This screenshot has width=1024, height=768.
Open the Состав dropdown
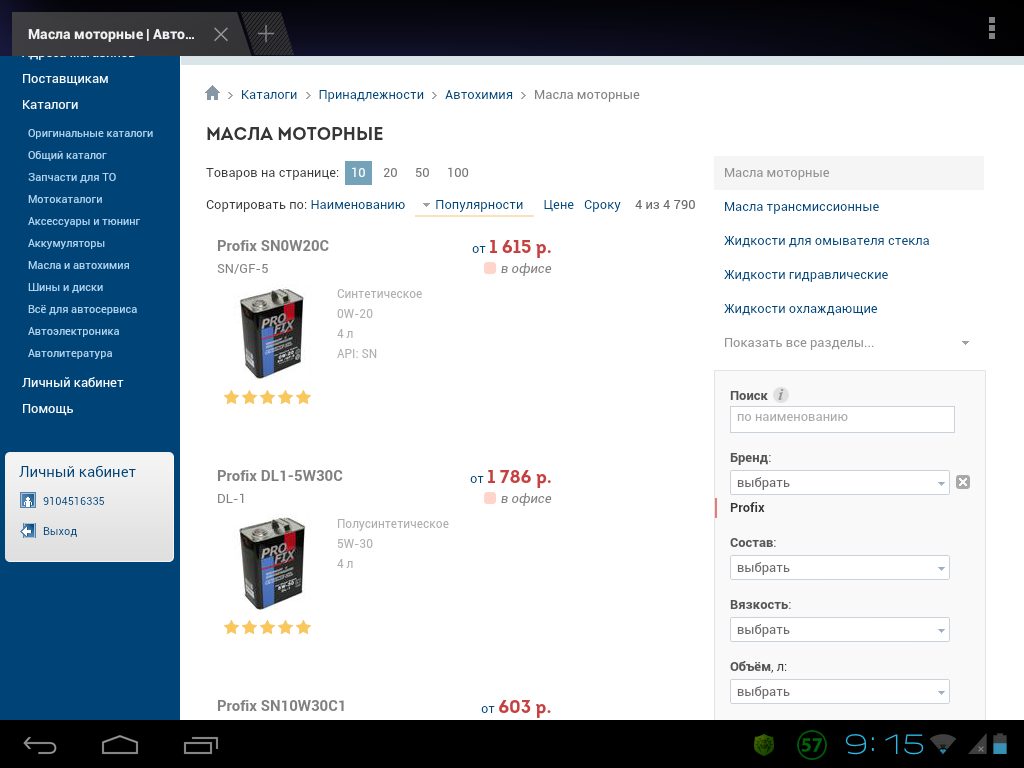[x=839, y=568]
